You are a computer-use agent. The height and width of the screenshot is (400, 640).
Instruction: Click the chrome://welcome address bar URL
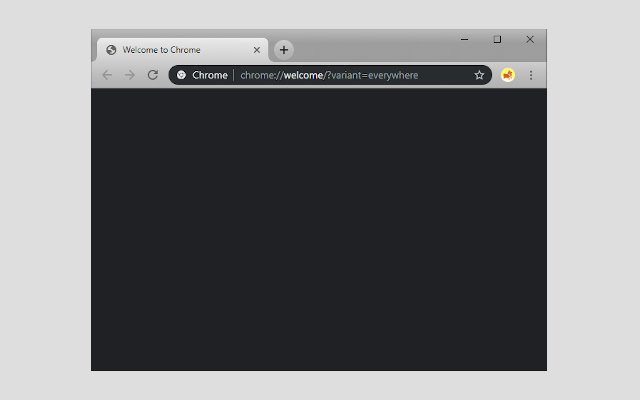[x=329, y=76]
